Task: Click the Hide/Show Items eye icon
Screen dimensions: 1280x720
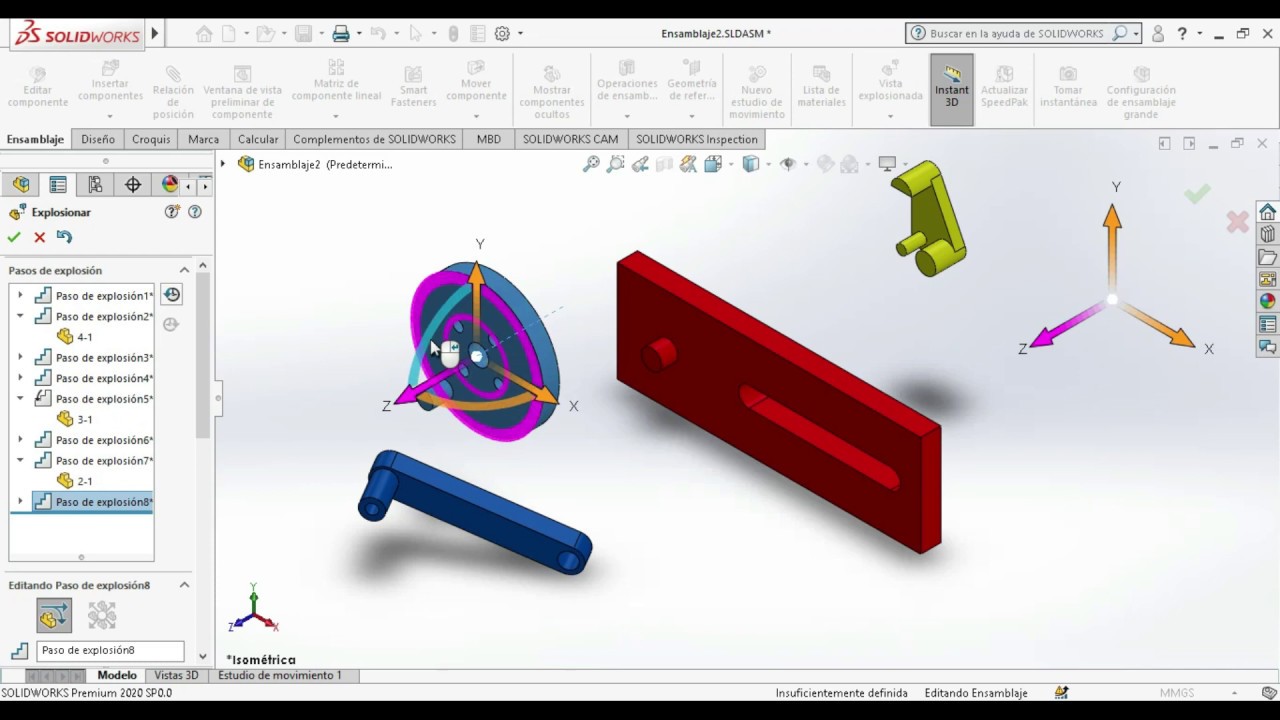Action: click(788, 164)
